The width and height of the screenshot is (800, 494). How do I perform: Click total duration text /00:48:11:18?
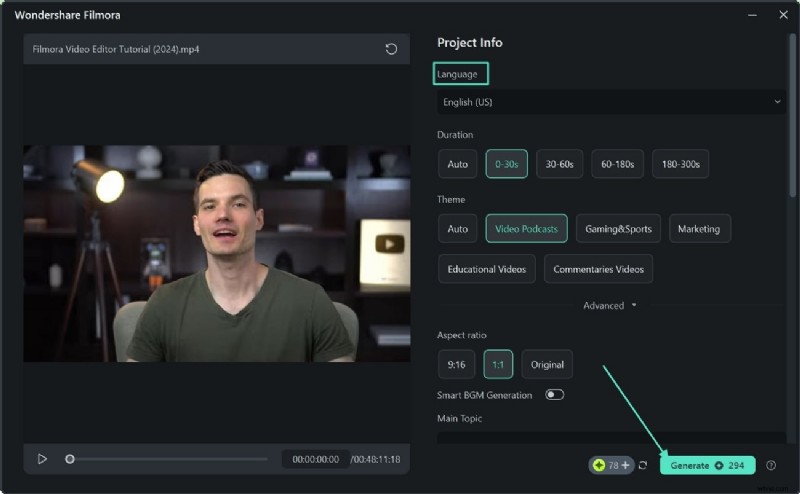376,459
